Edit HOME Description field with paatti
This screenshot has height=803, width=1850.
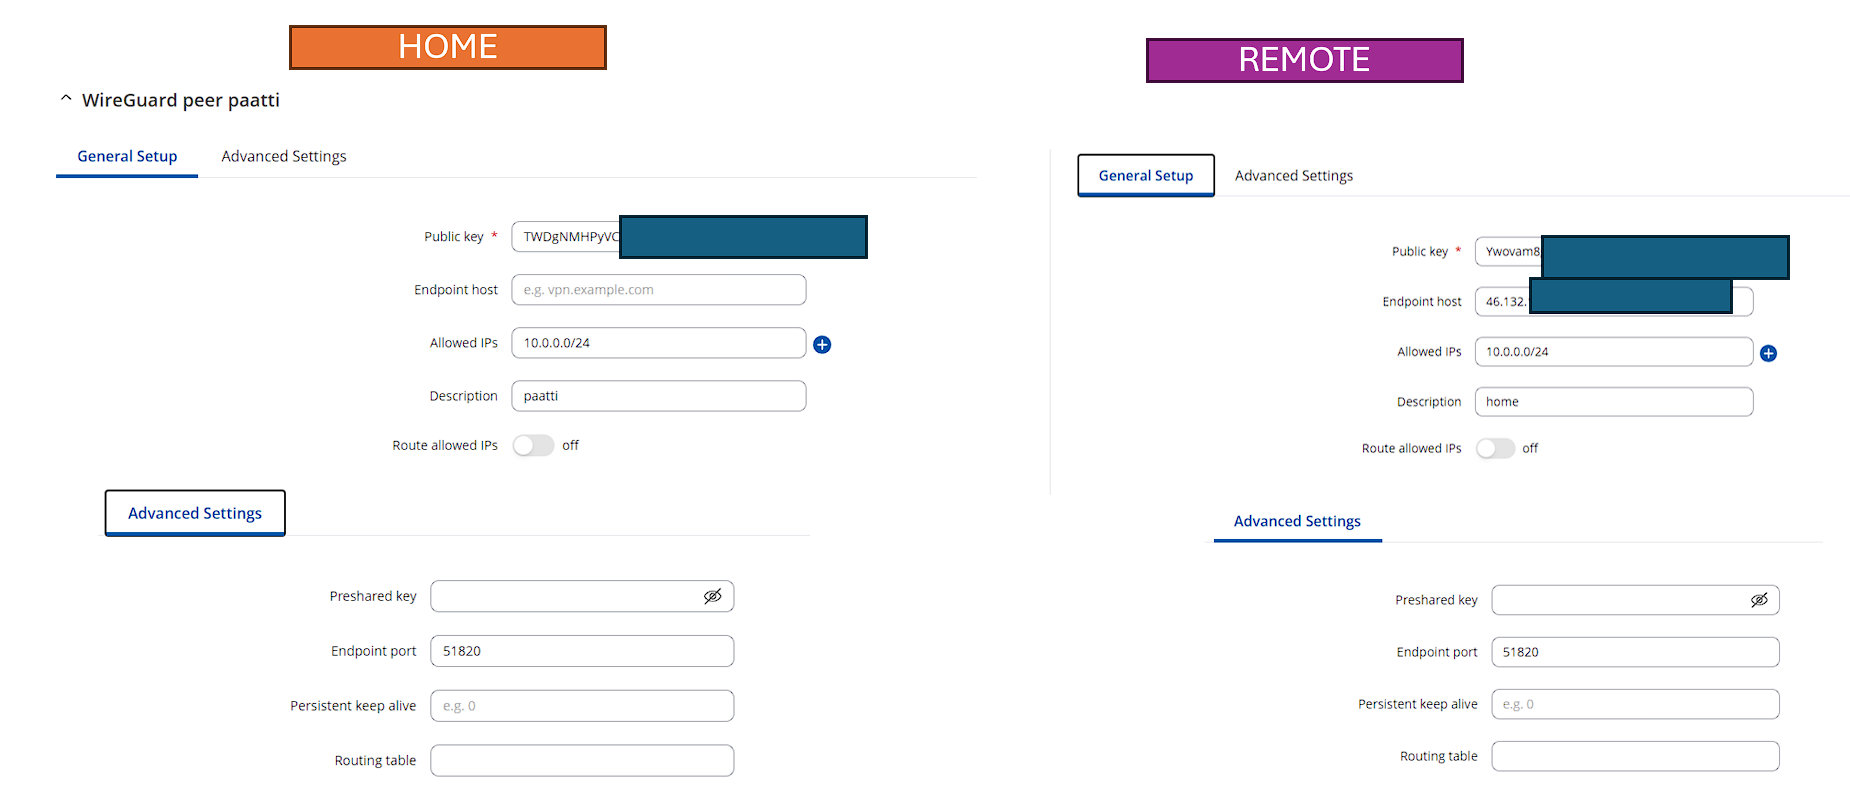point(659,396)
